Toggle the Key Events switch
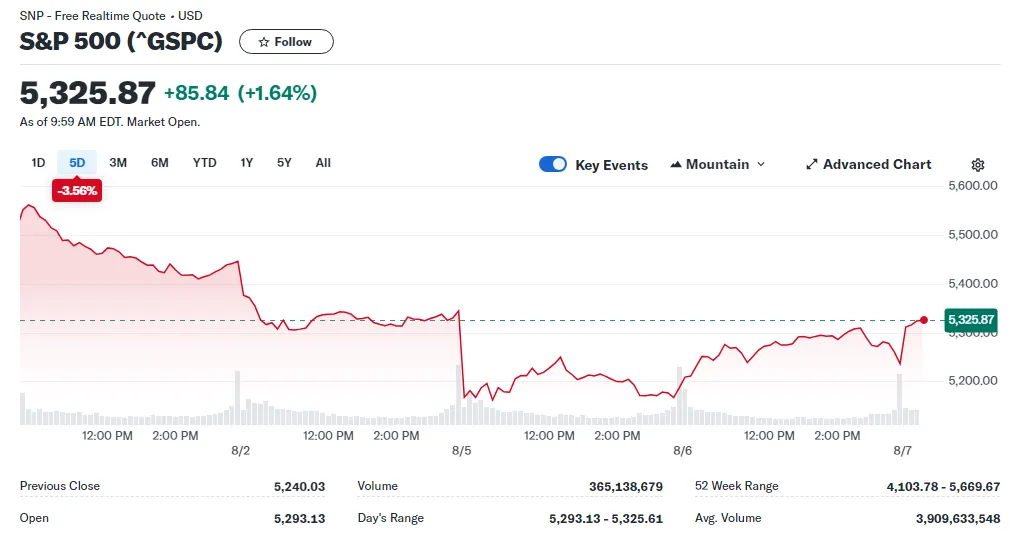1019x544 pixels. click(x=553, y=164)
